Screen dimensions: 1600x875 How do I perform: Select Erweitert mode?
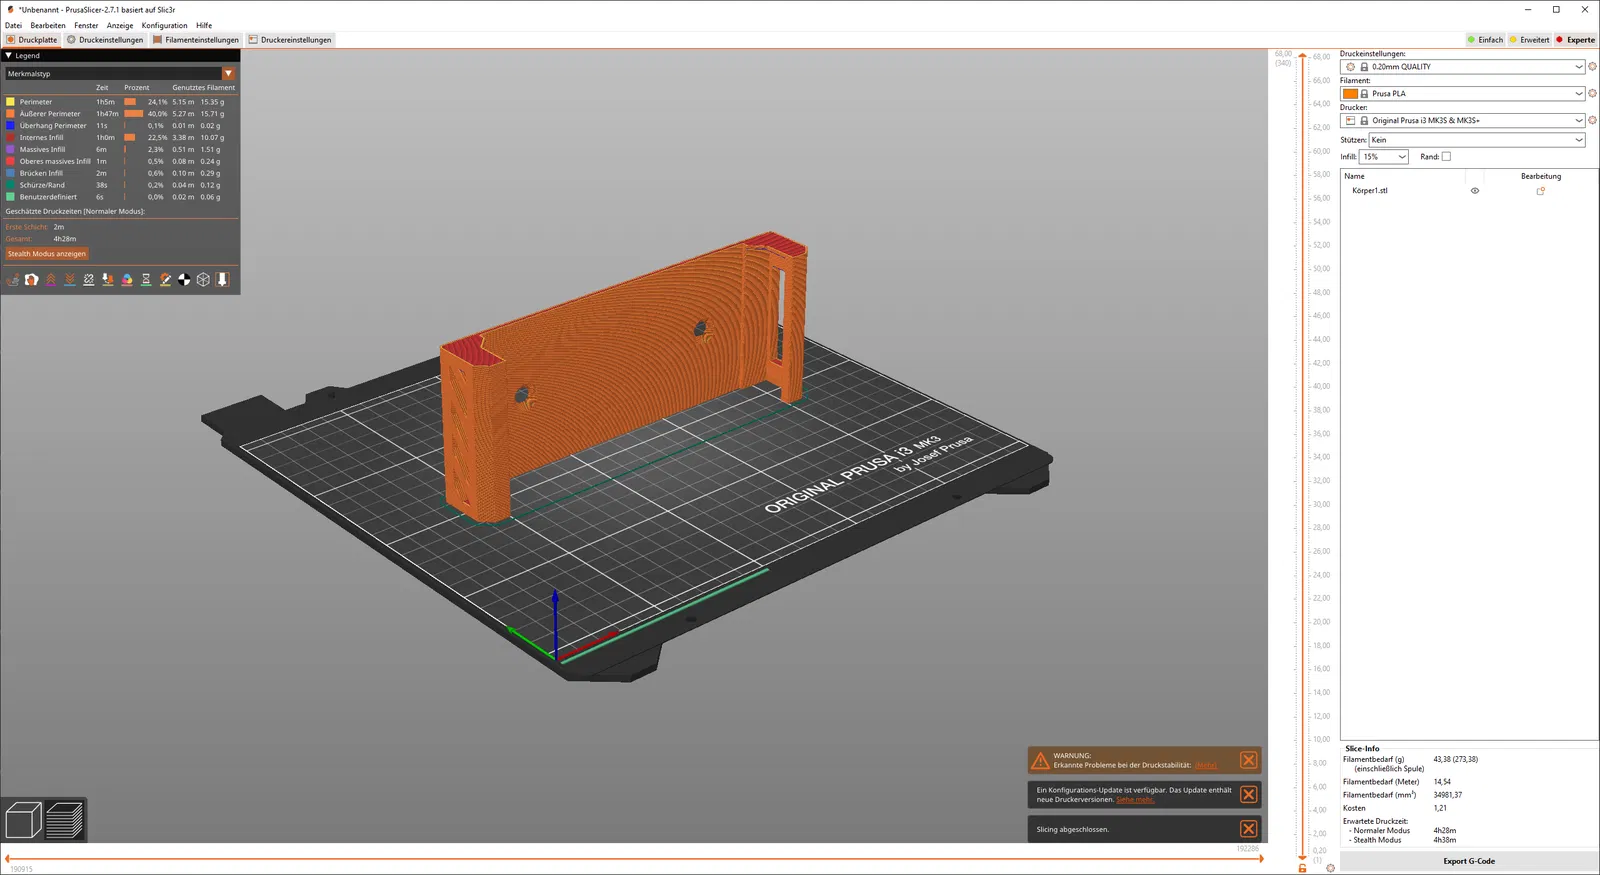[1530, 40]
